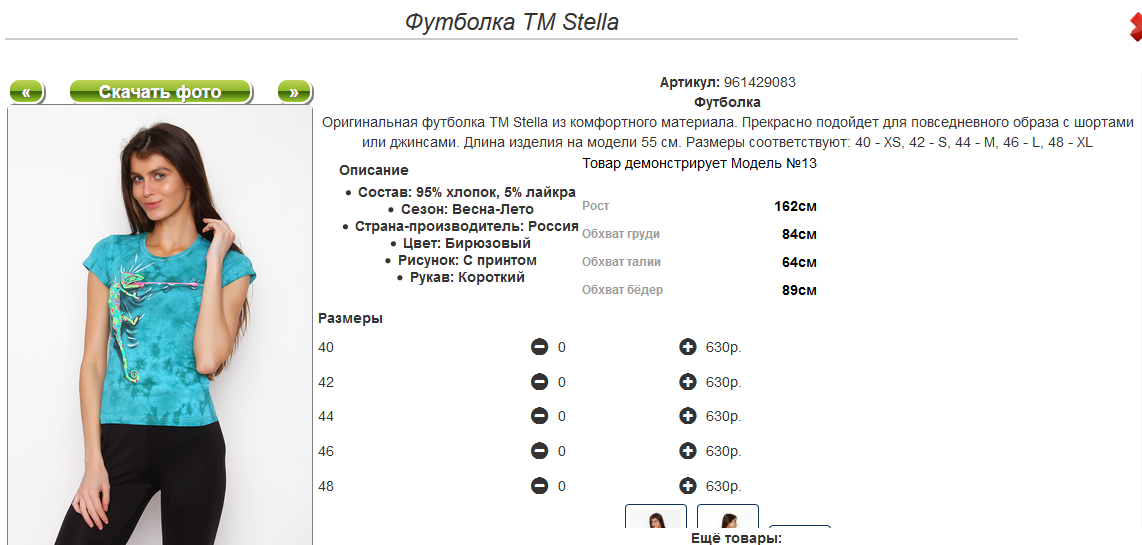Click minus icon for size 48
The height and width of the screenshot is (545, 1142).
[x=539, y=486]
